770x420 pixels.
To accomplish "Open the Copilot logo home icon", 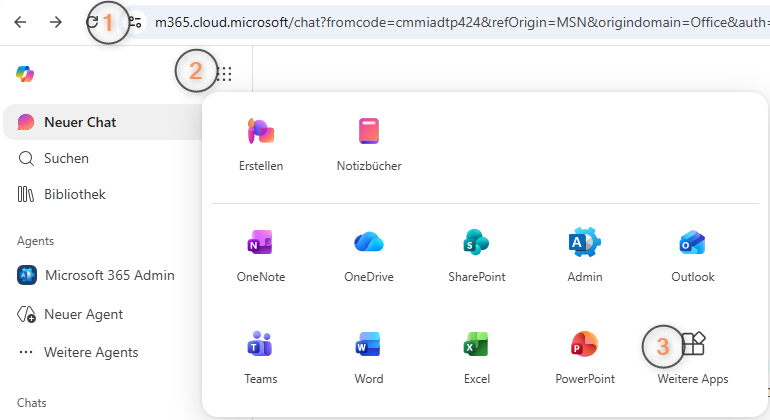I will [25, 74].
